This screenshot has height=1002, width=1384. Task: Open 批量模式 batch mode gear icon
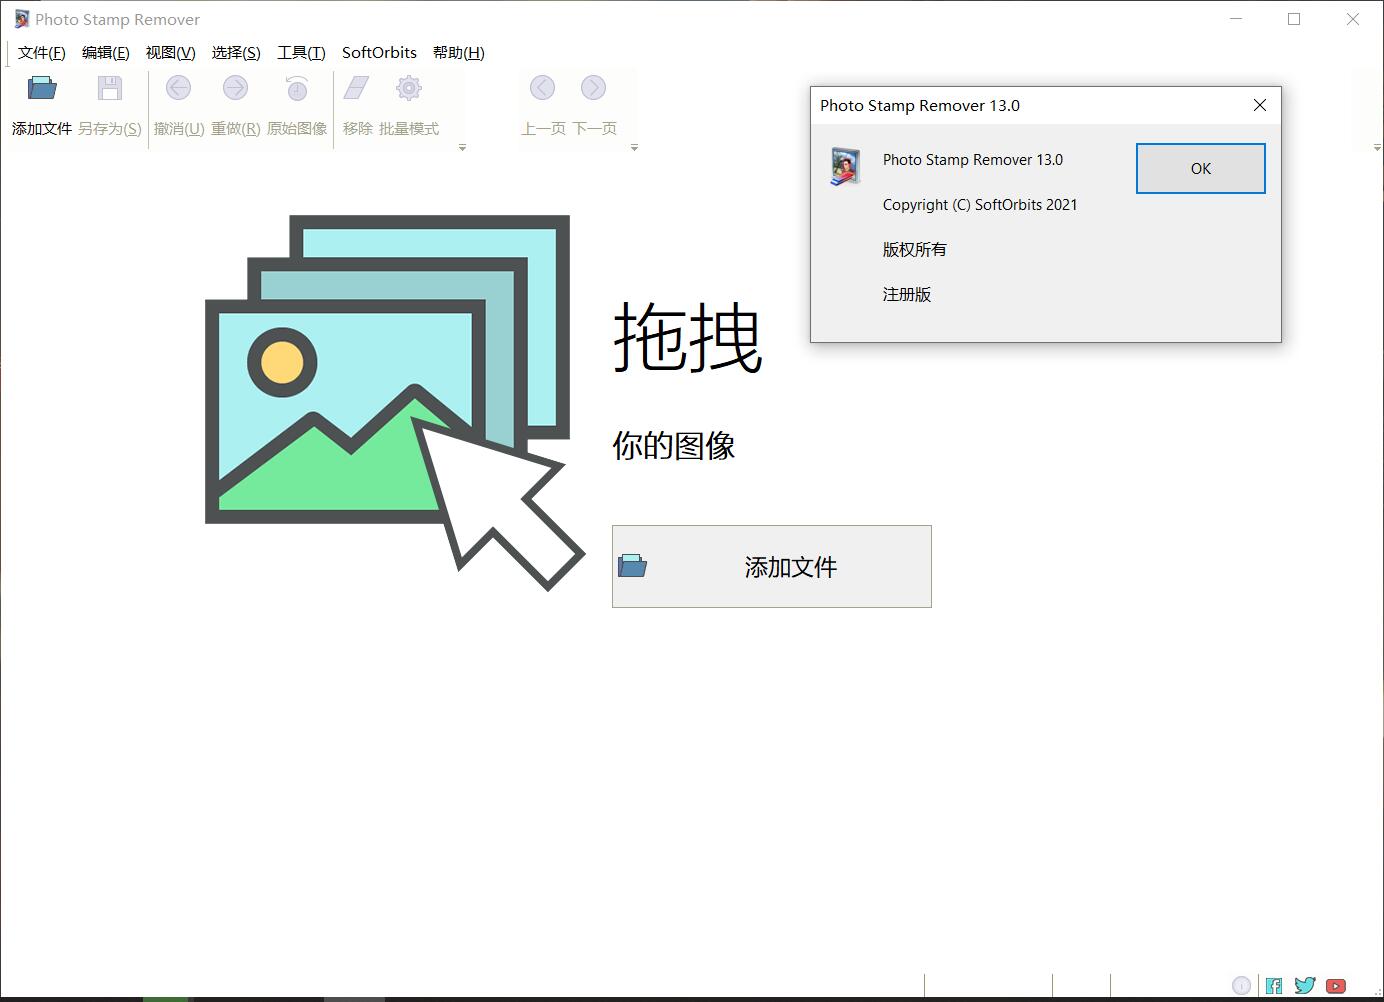409,88
